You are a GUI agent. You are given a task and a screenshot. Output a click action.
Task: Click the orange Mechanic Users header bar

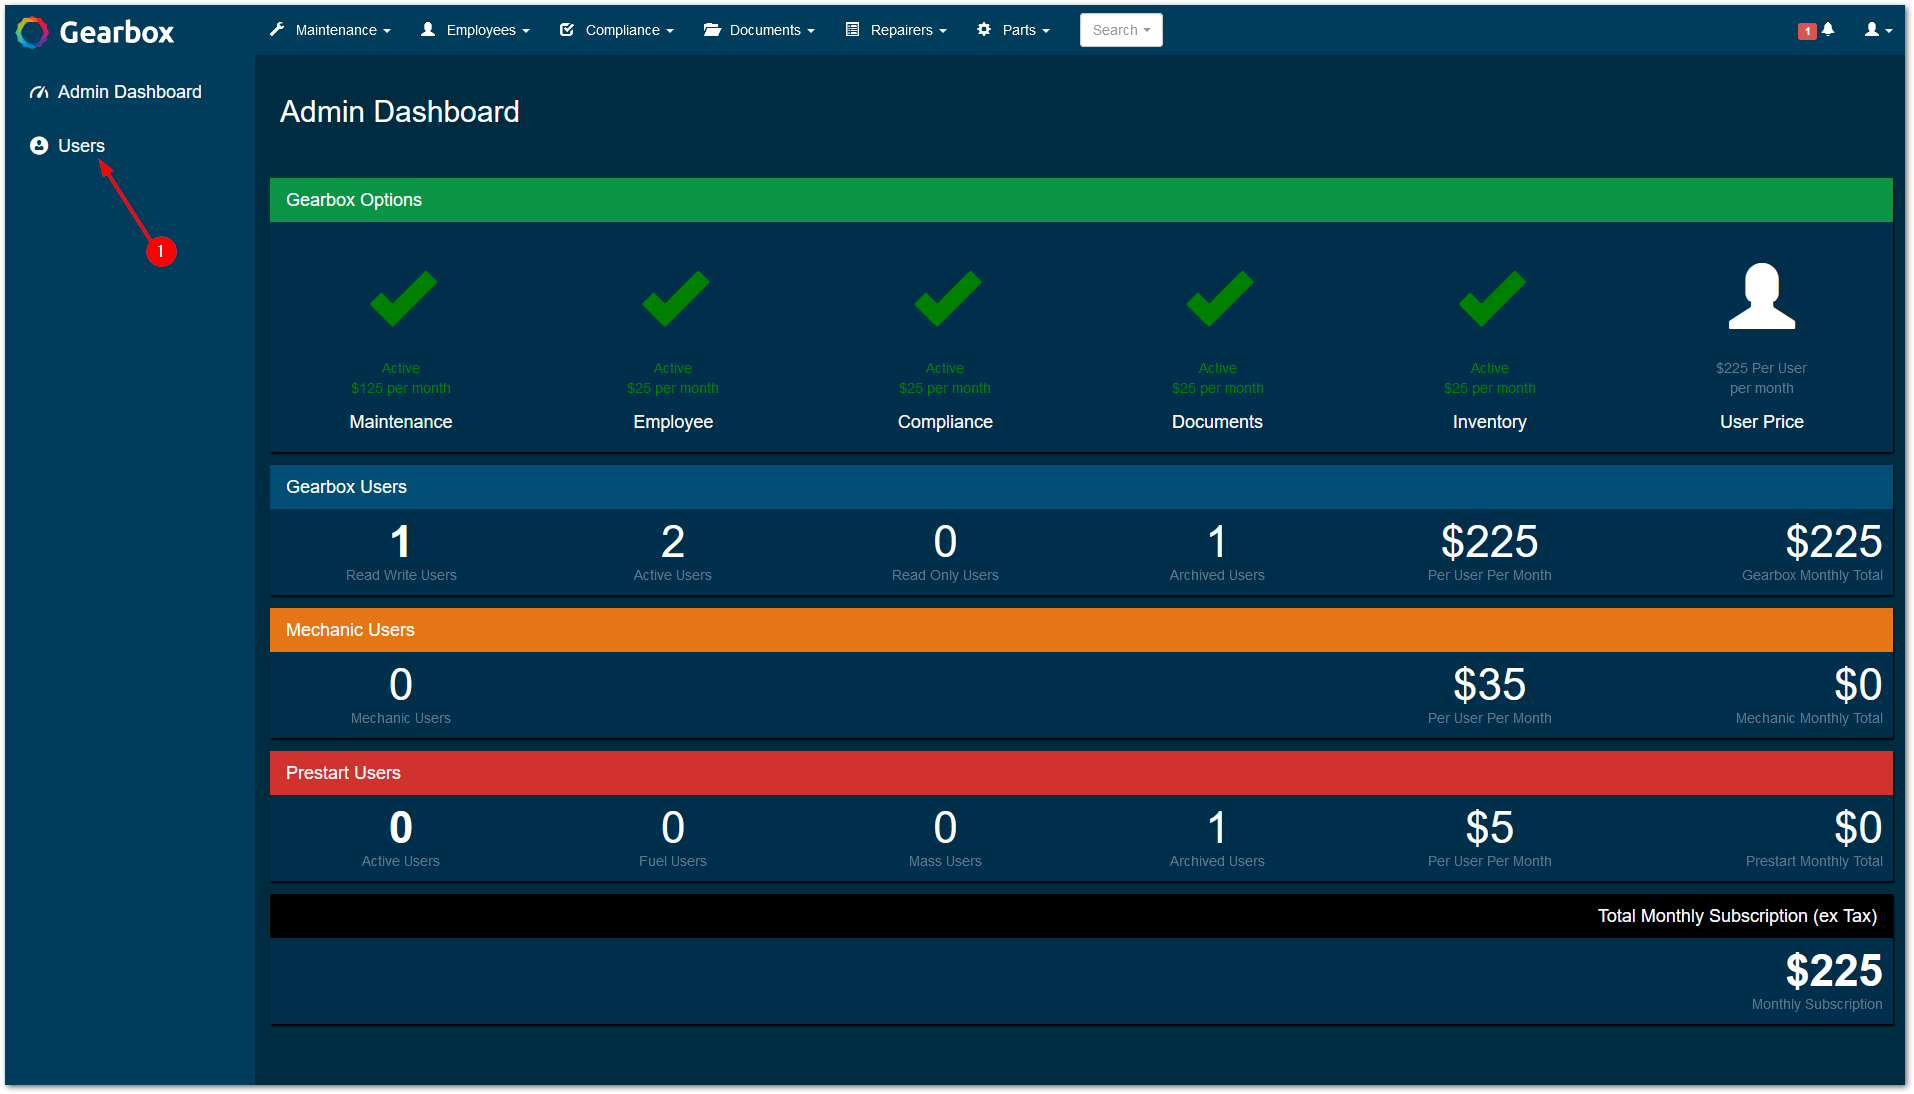coord(1080,630)
